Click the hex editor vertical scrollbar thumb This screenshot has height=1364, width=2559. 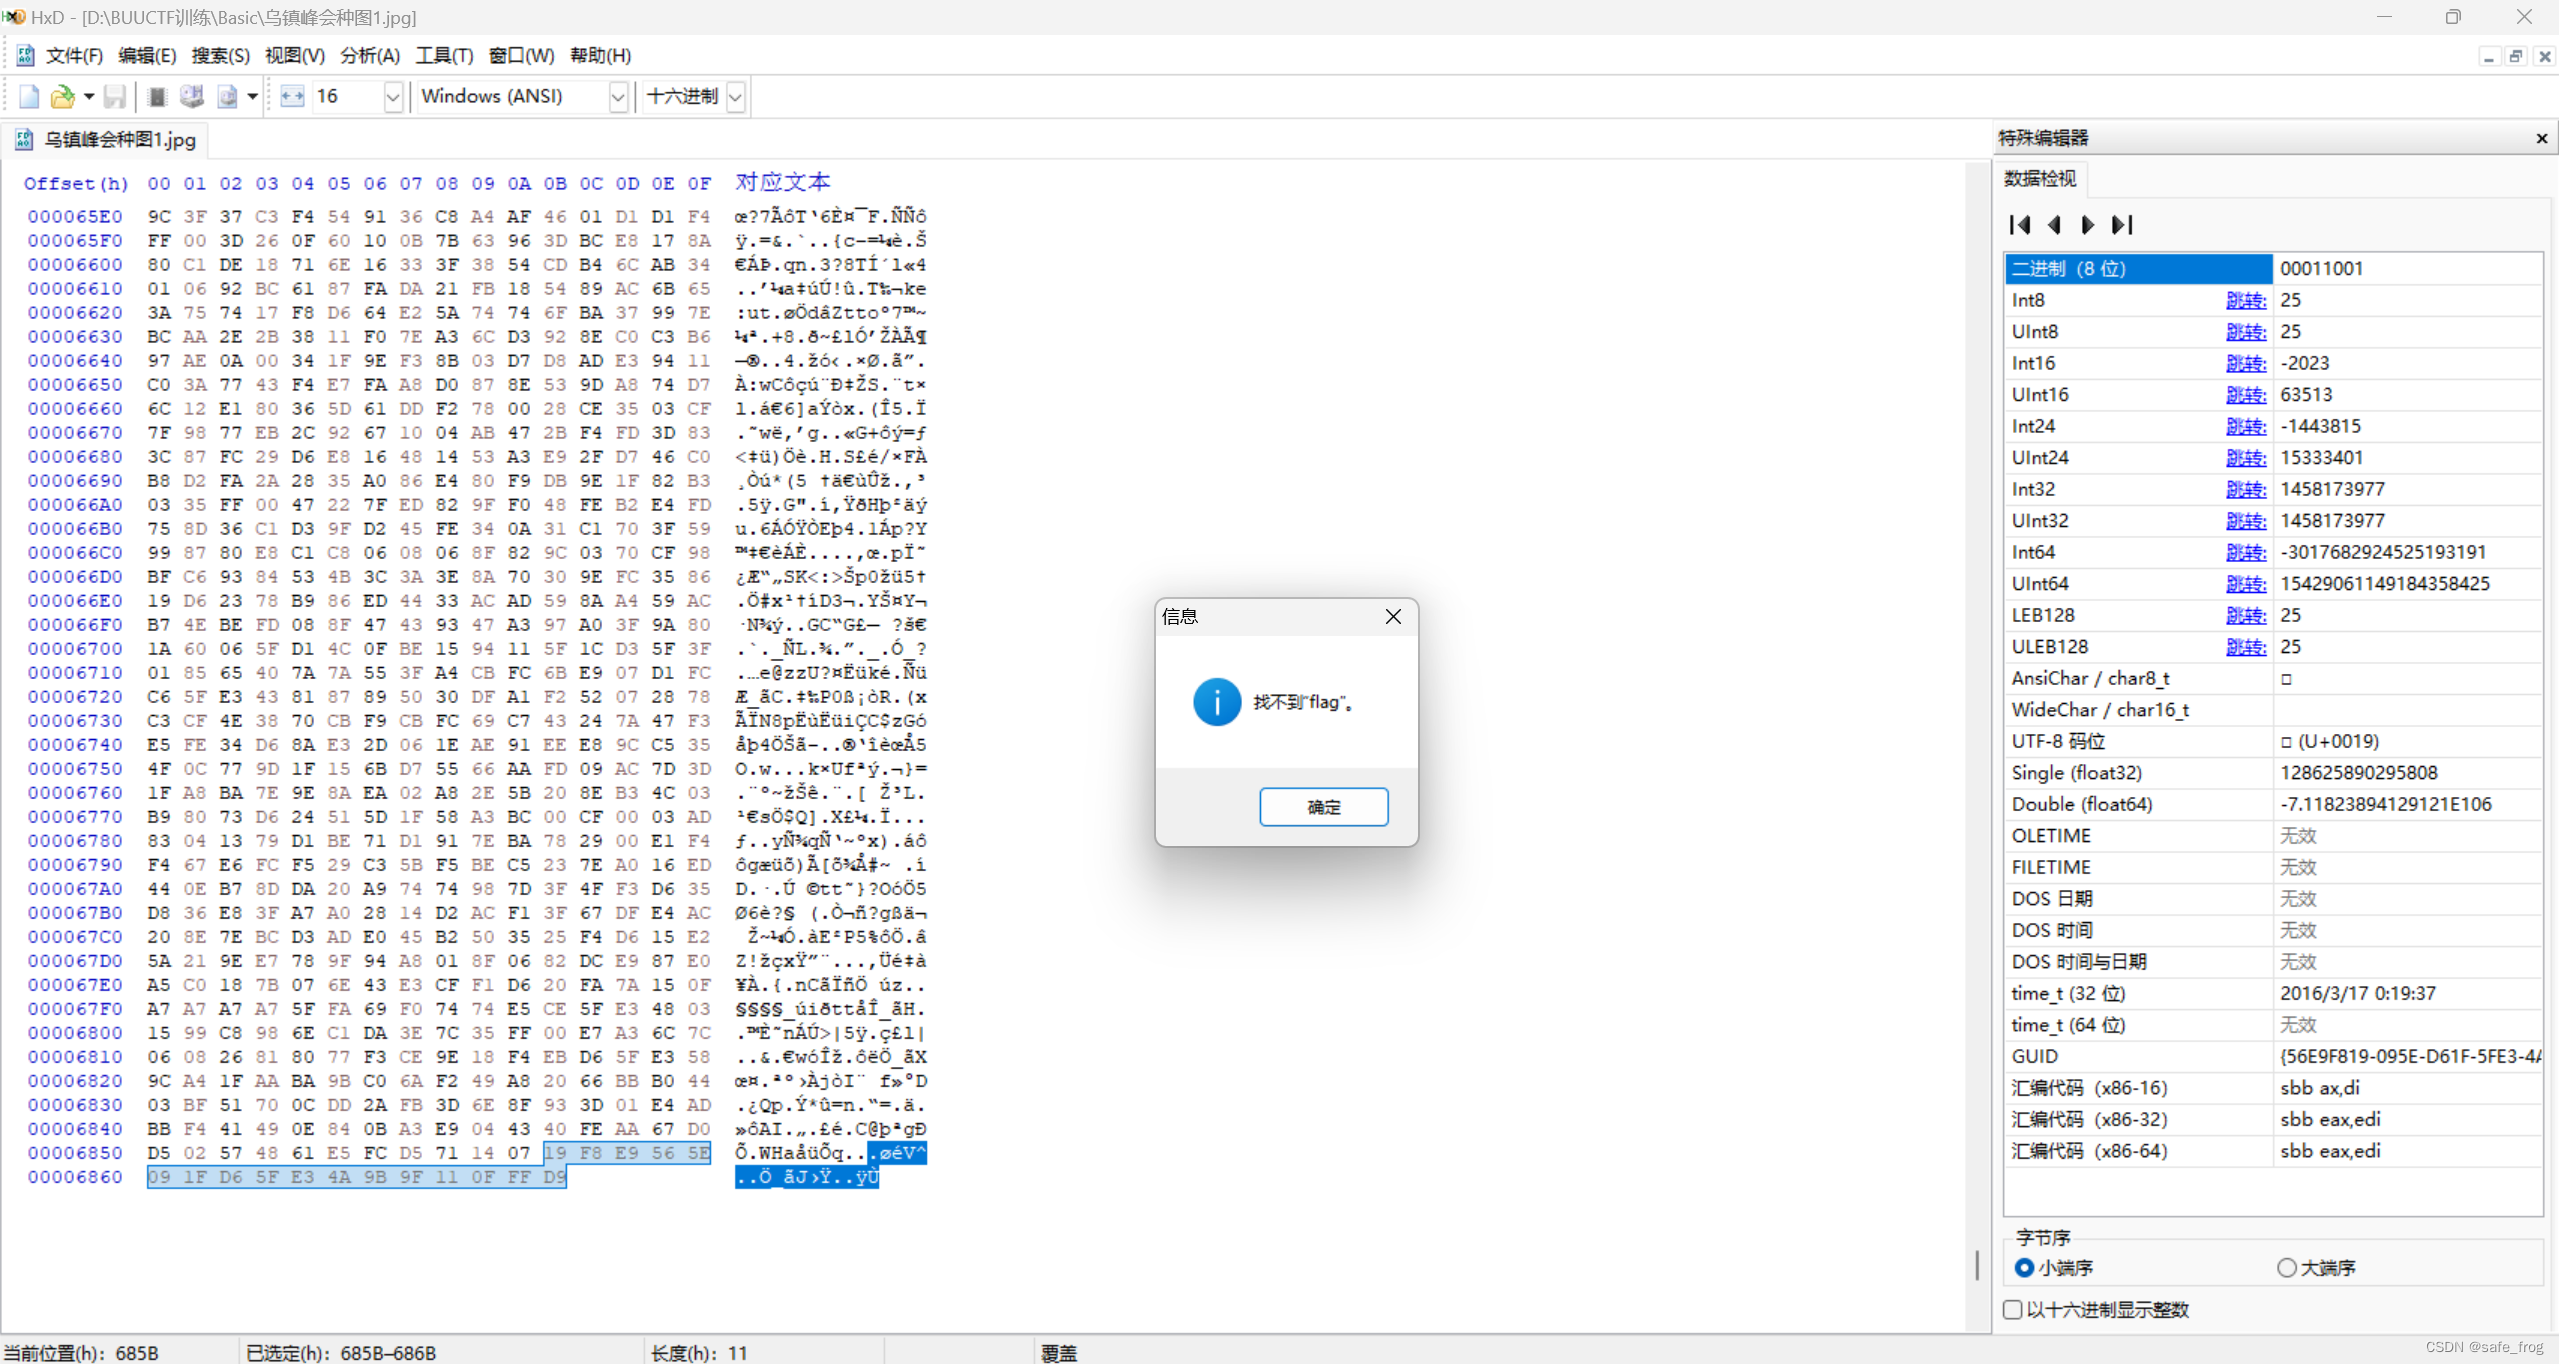point(1976,1264)
